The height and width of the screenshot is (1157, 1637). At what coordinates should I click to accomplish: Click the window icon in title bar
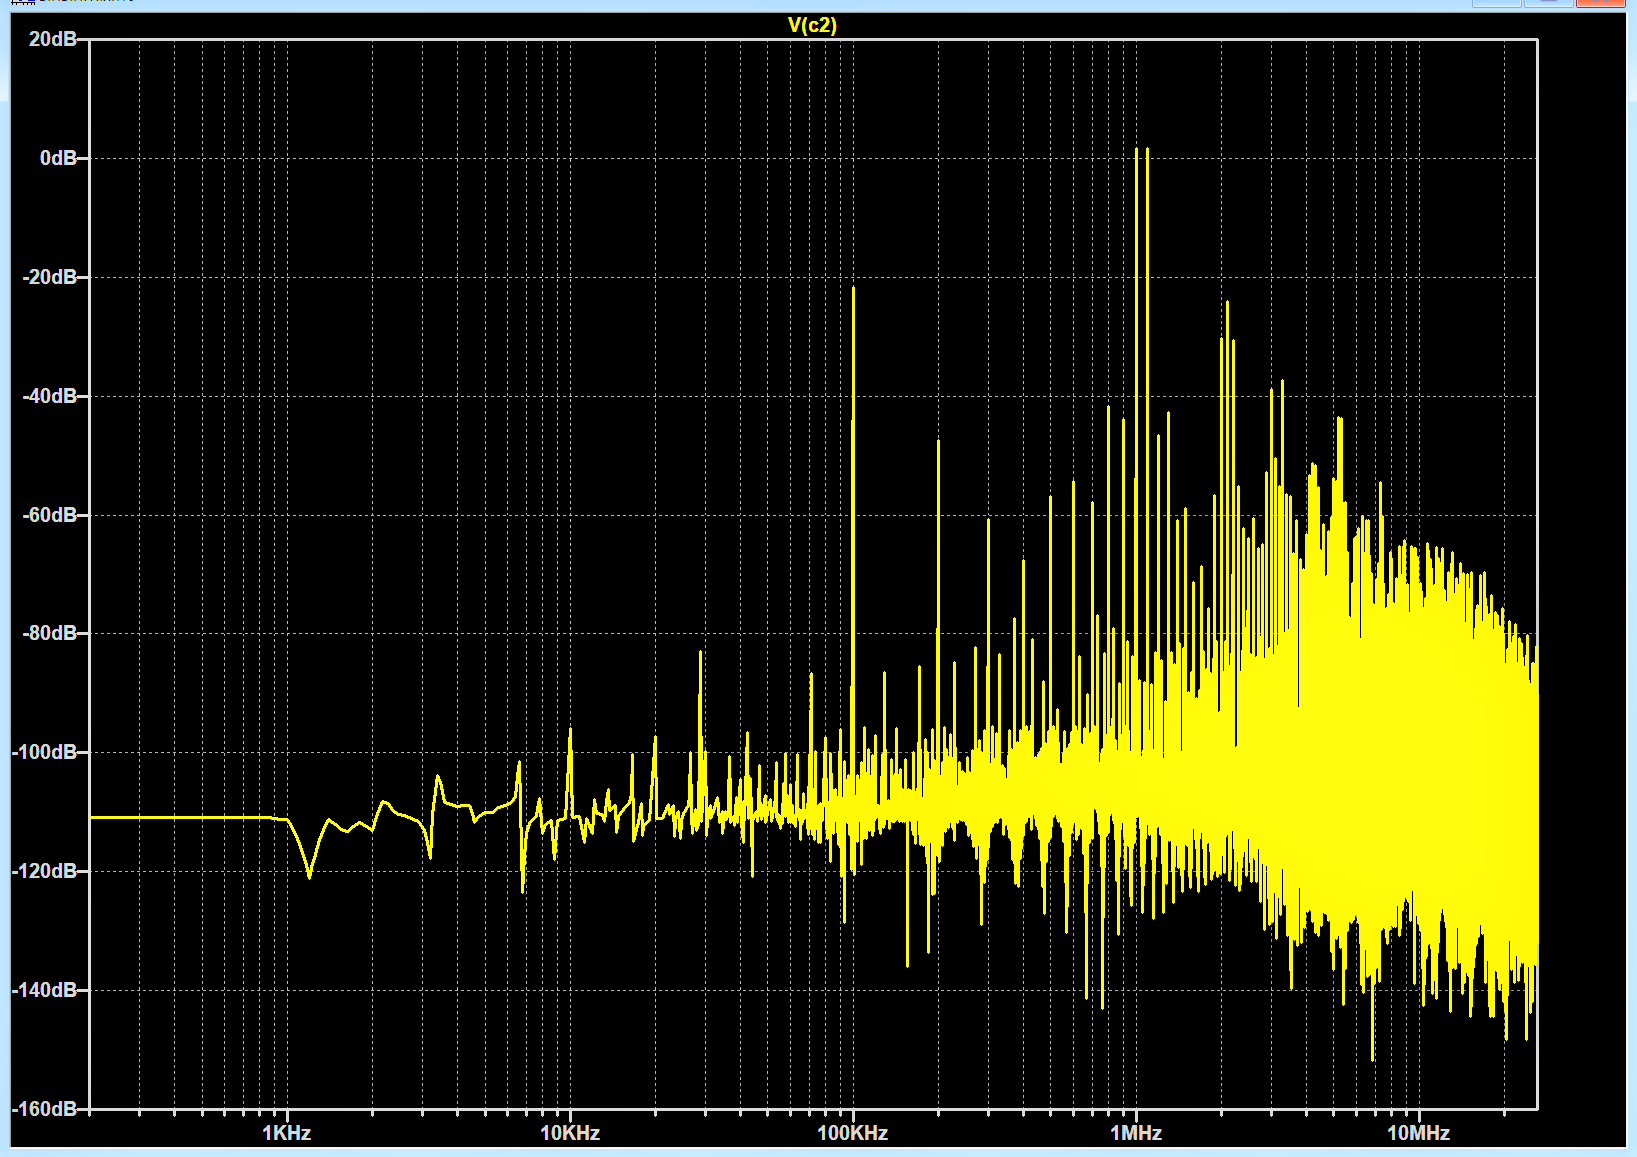[x=22, y=3]
